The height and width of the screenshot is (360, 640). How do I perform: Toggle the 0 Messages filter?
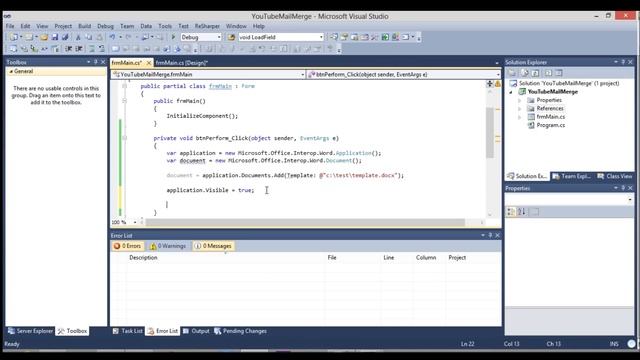click(x=213, y=246)
